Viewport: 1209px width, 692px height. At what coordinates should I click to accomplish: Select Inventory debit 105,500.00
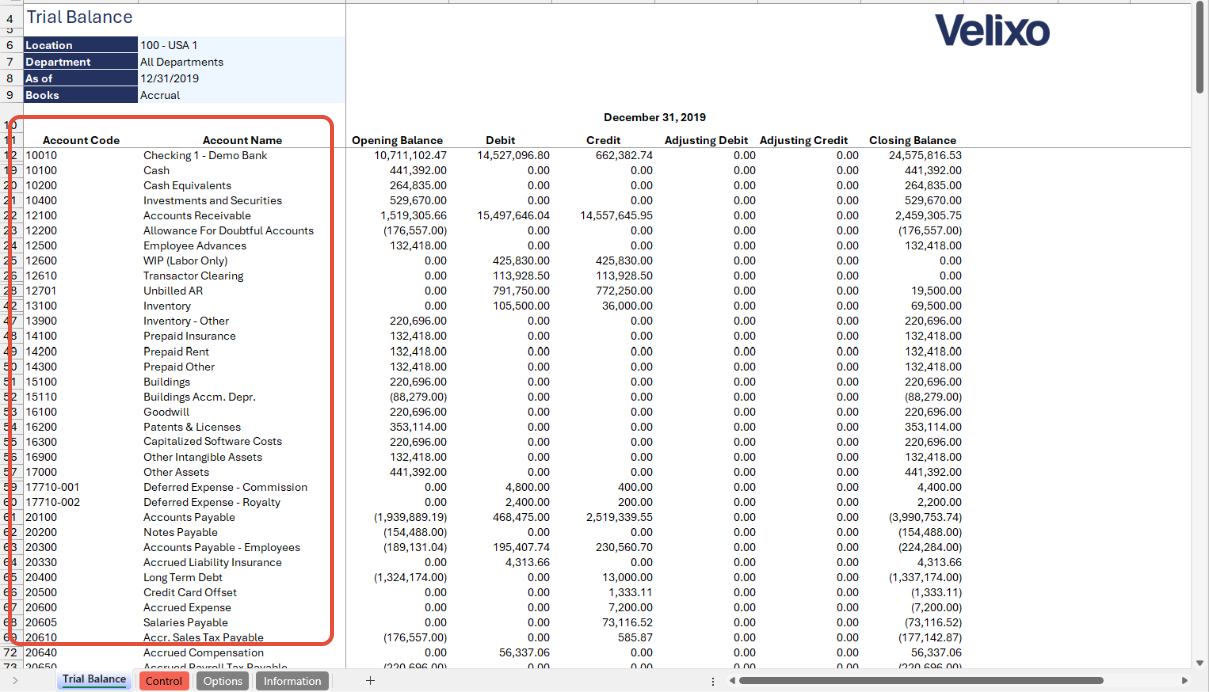(x=521, y=306)
